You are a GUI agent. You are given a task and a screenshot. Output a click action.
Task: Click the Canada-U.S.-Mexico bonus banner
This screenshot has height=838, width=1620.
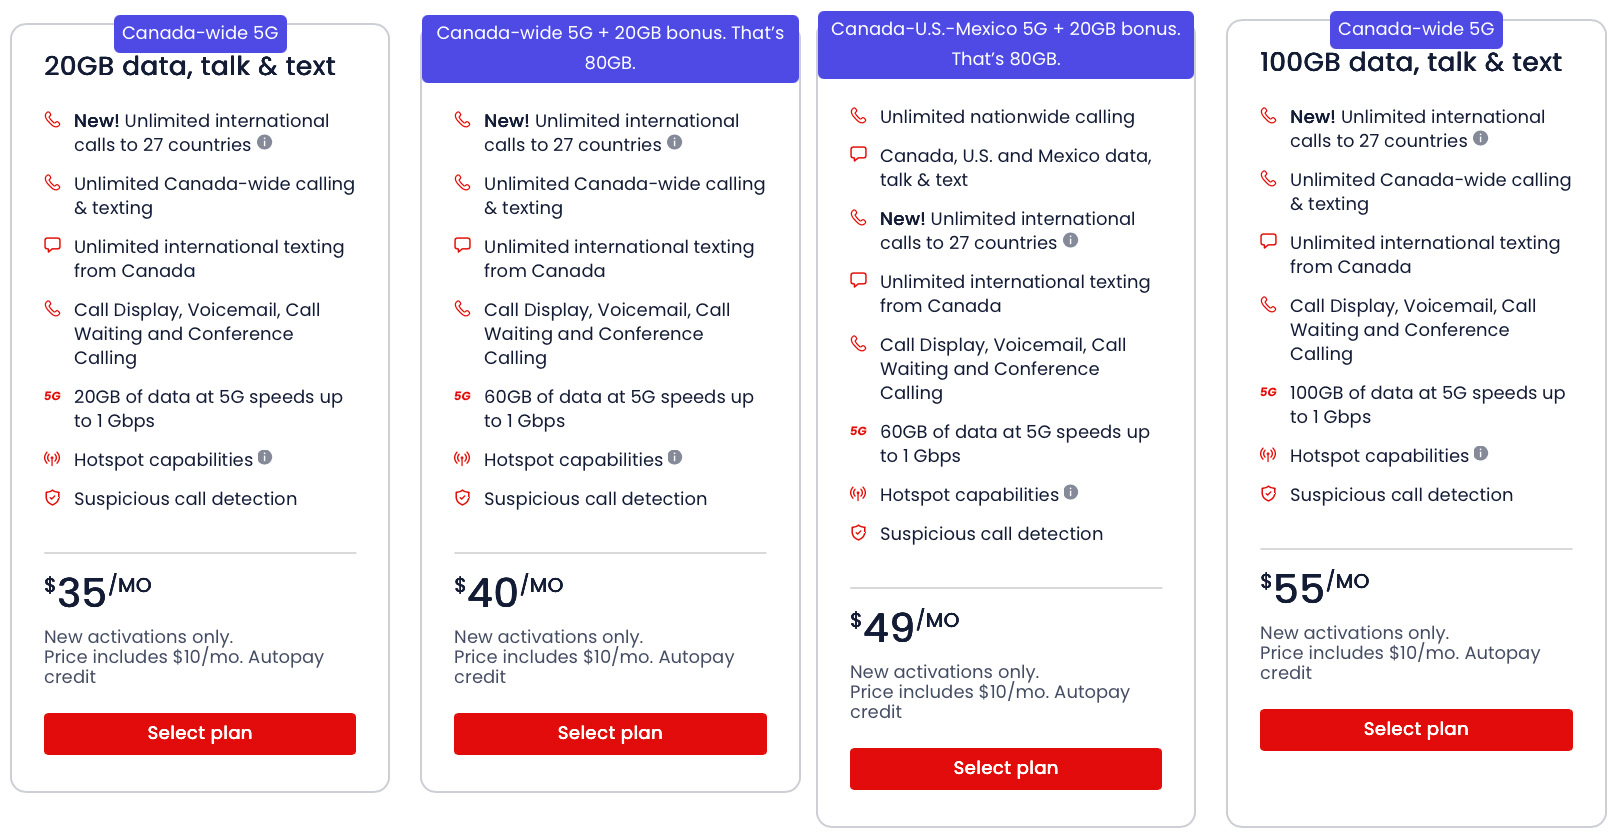coord(1005,44)
